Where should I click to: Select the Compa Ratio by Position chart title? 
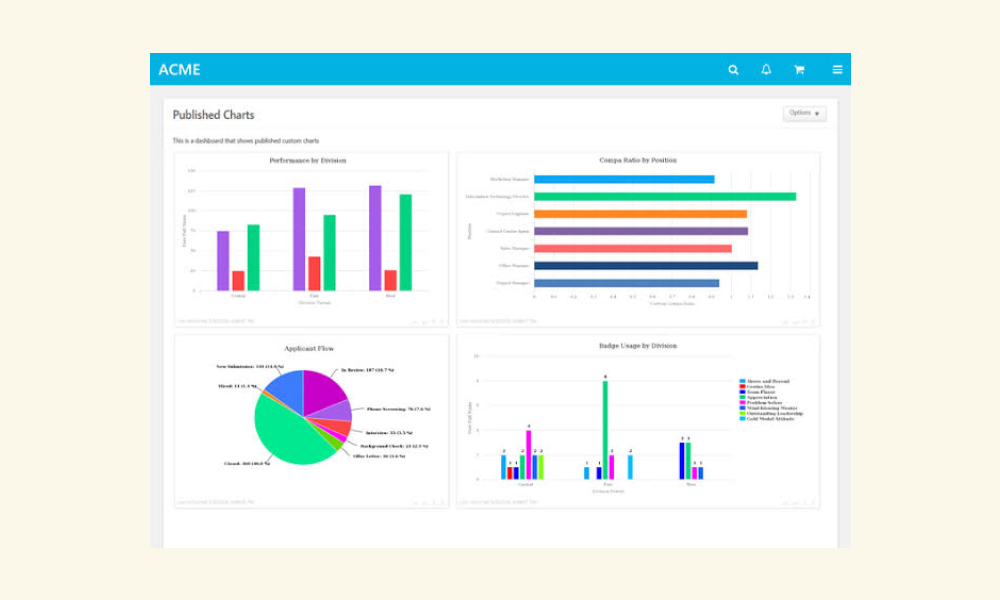coord(638,160)
